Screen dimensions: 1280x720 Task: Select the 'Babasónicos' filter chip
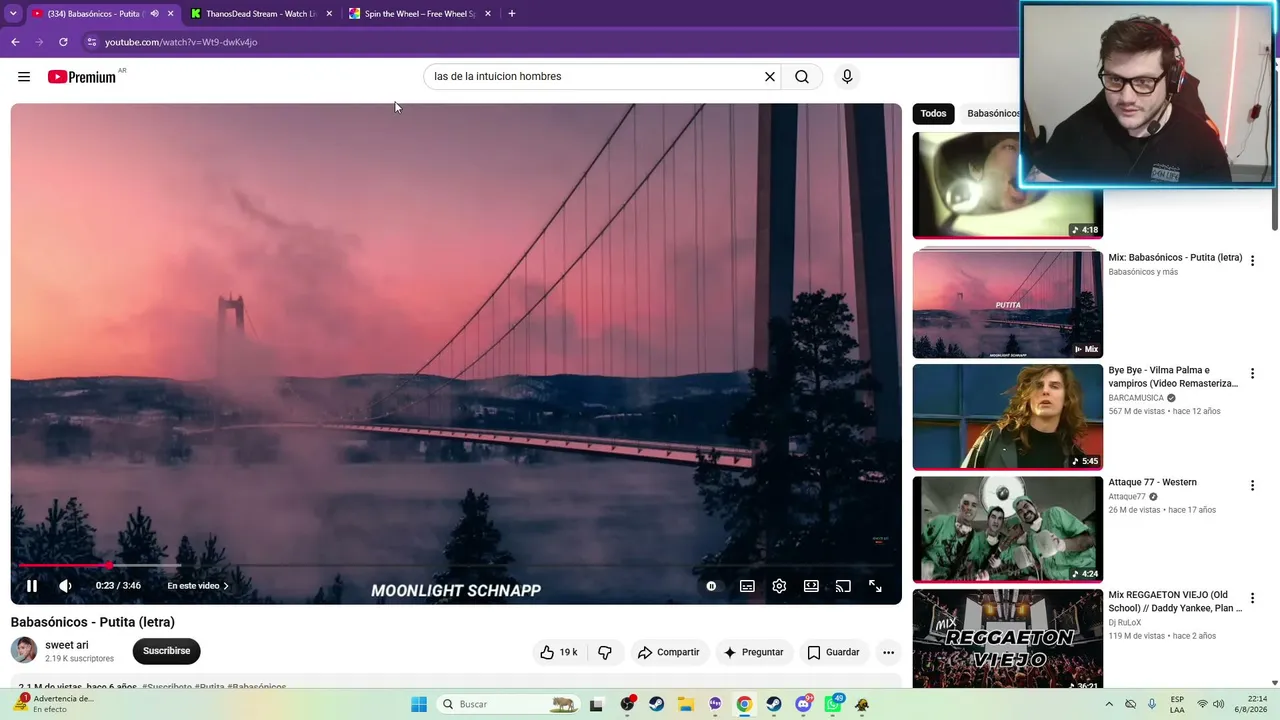(x=992, y=114)
